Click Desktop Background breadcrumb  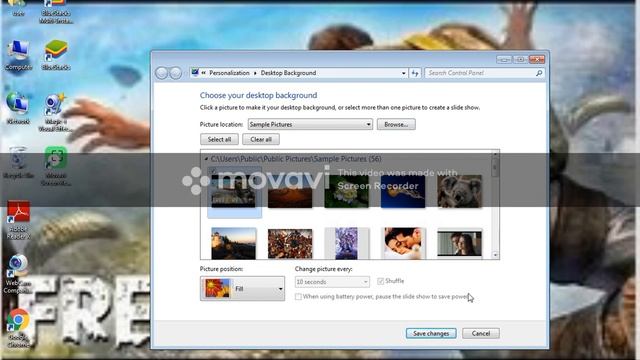288,73
